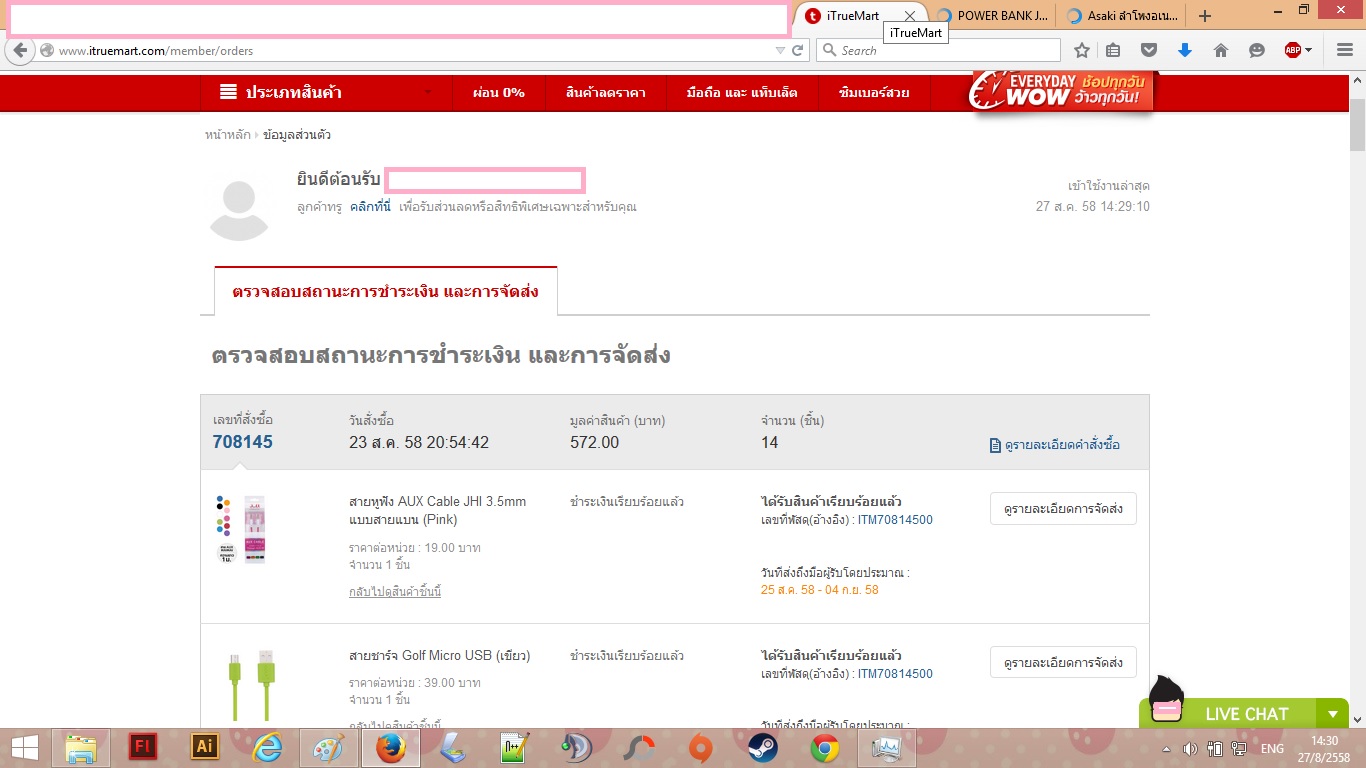Viewport: 1366px width, 768px height.
Task: Click the 25 ส.ค. 58 - 04 ก.ย. 58 delivery date text
Action: click(820, 590)
